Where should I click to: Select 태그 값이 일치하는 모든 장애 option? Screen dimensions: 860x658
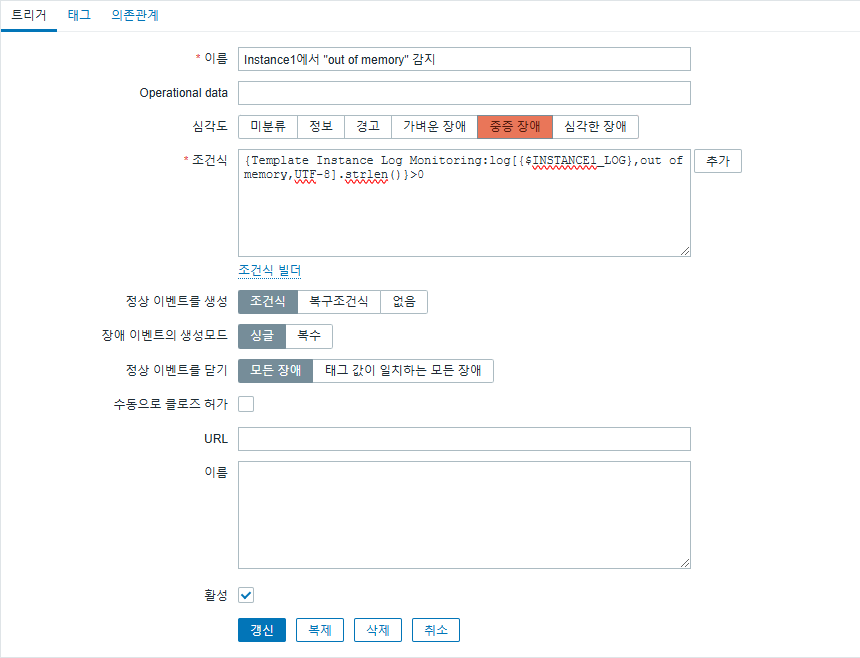[403, 371]
